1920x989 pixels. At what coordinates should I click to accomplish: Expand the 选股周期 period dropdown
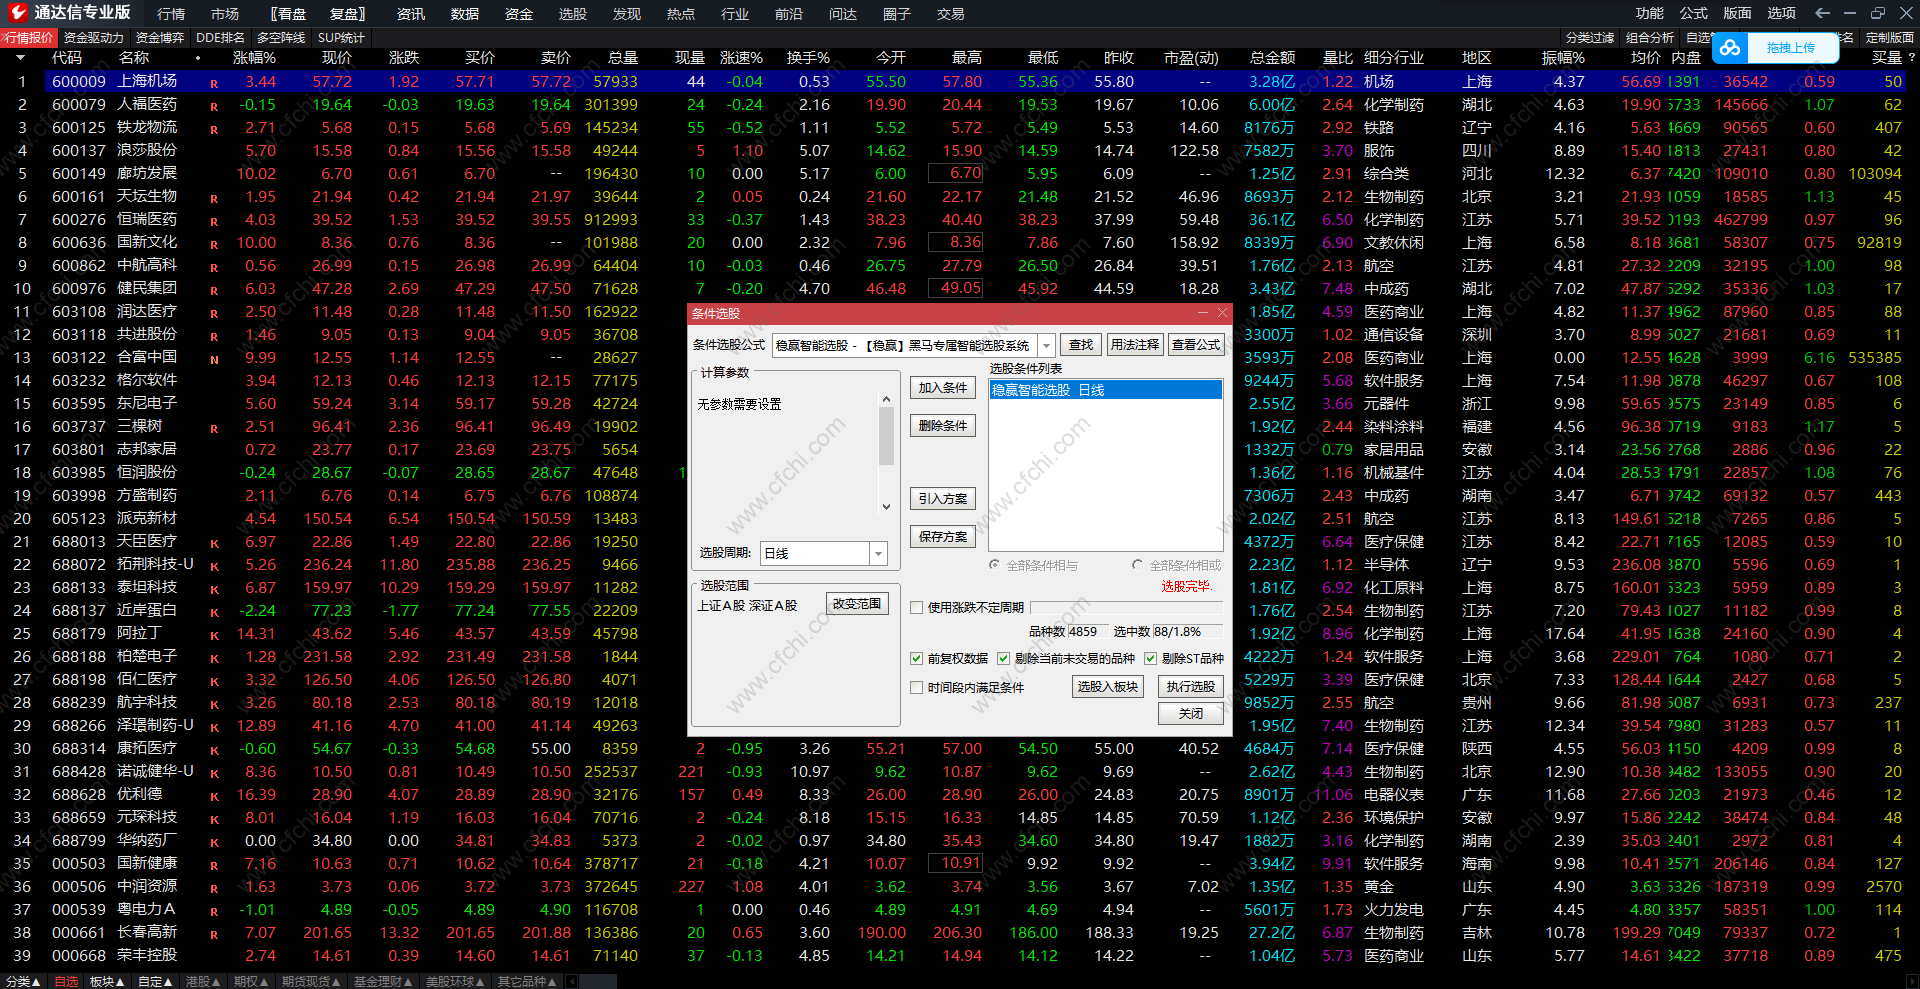tap(878, 553)
